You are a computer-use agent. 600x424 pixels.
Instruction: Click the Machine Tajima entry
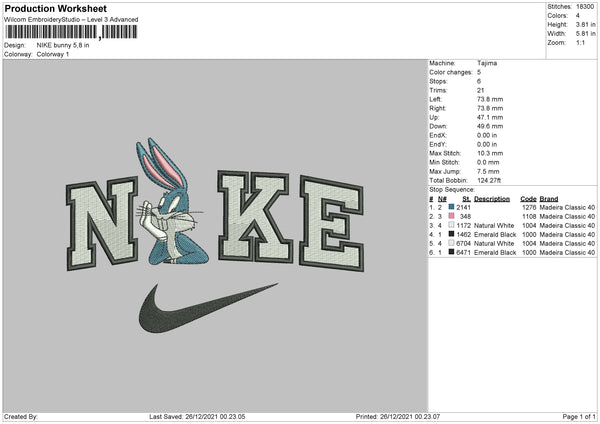pos(487,63)
